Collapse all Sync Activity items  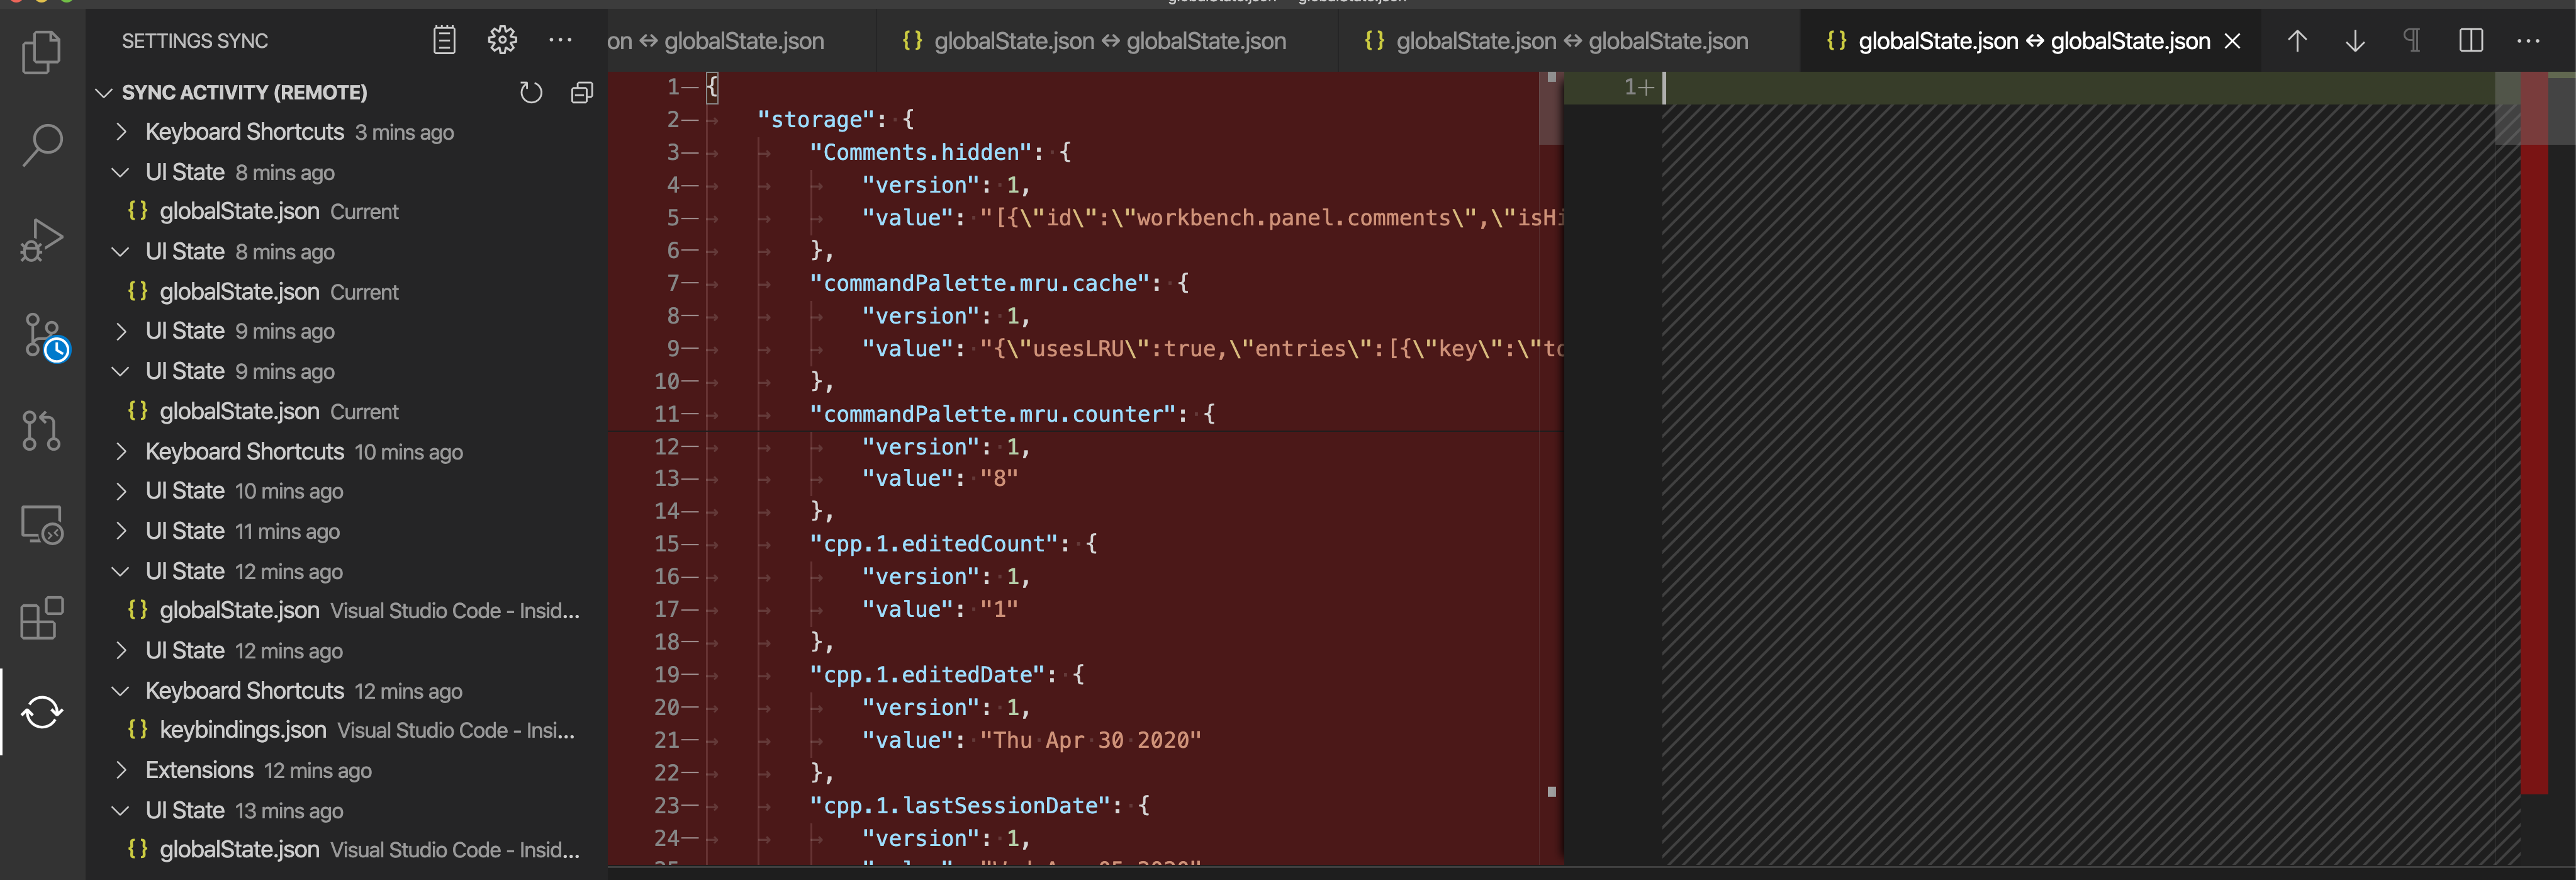coord(581,93)
